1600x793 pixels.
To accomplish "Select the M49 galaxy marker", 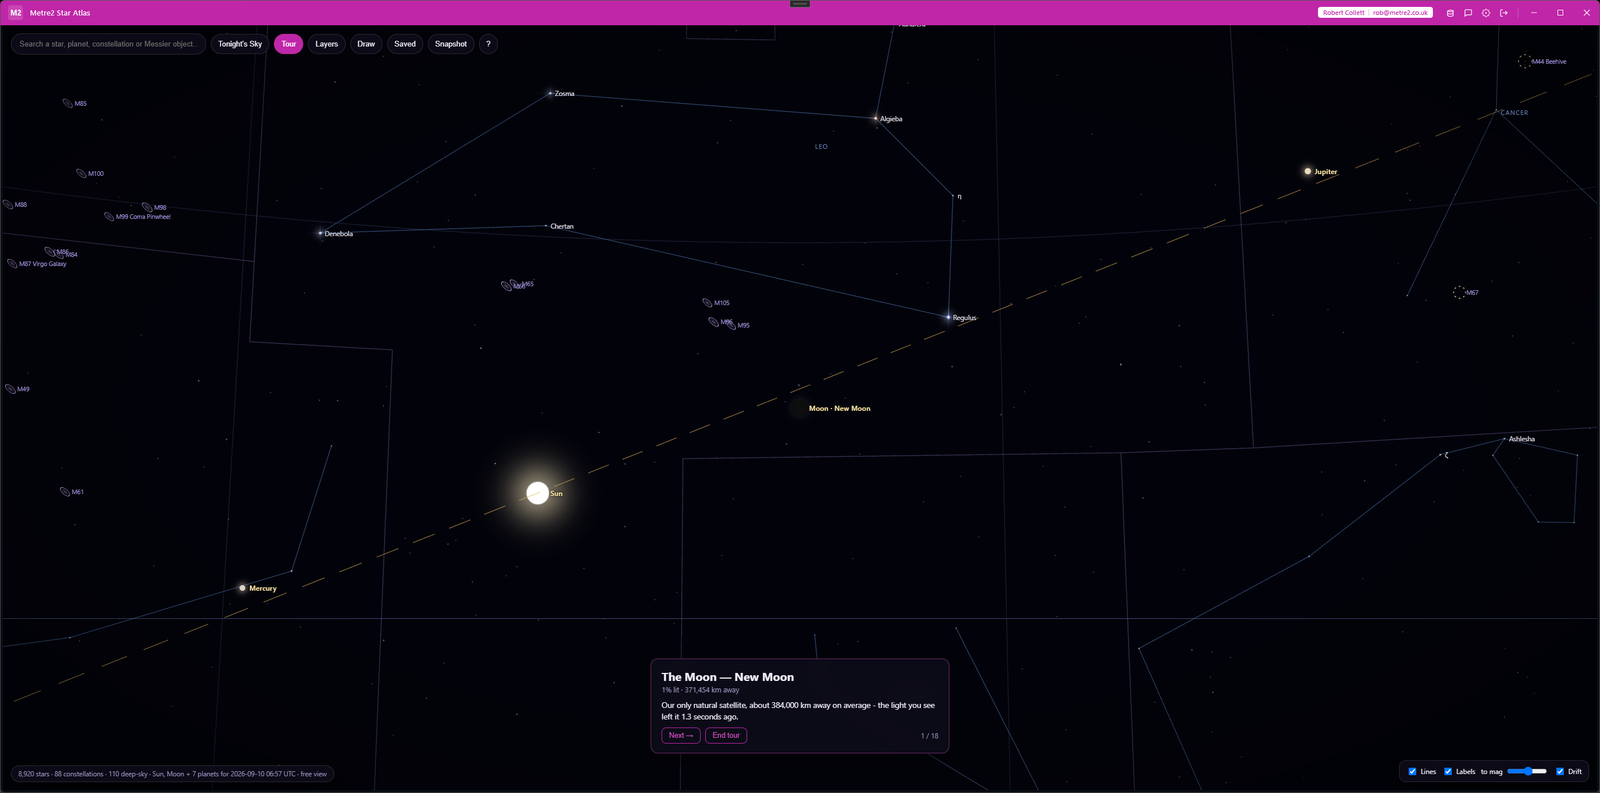I will point(10,389).
